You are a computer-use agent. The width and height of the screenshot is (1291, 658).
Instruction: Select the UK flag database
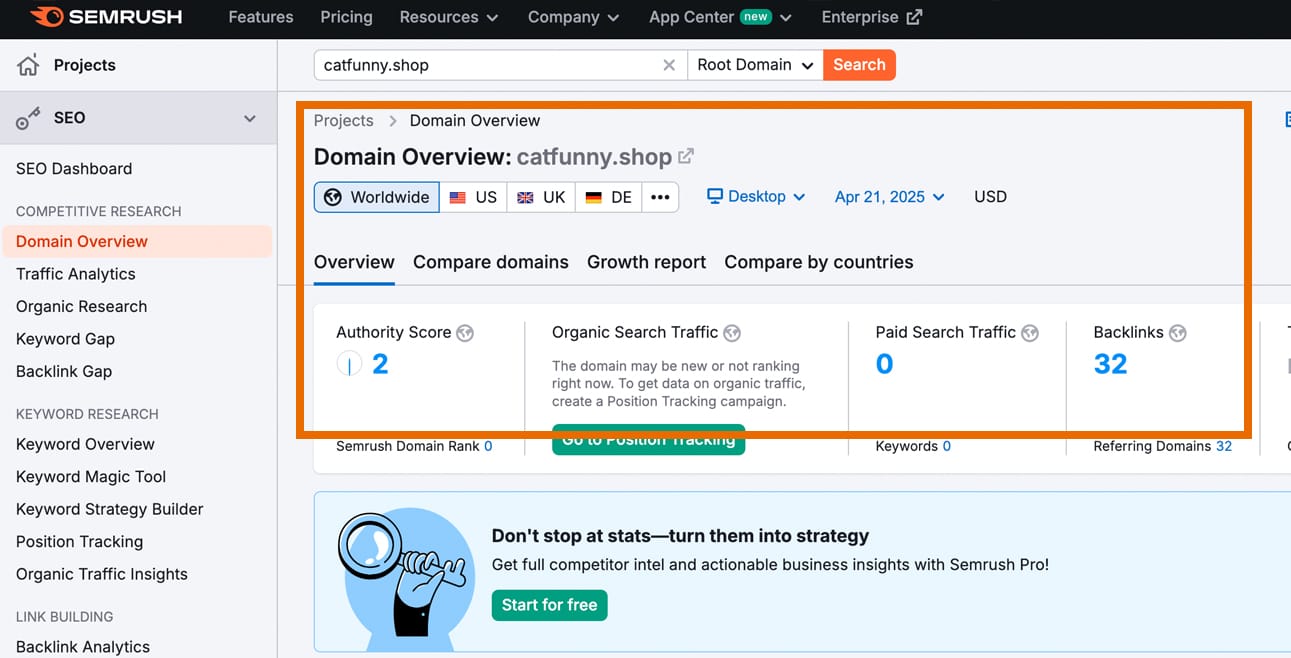[541, 197]
